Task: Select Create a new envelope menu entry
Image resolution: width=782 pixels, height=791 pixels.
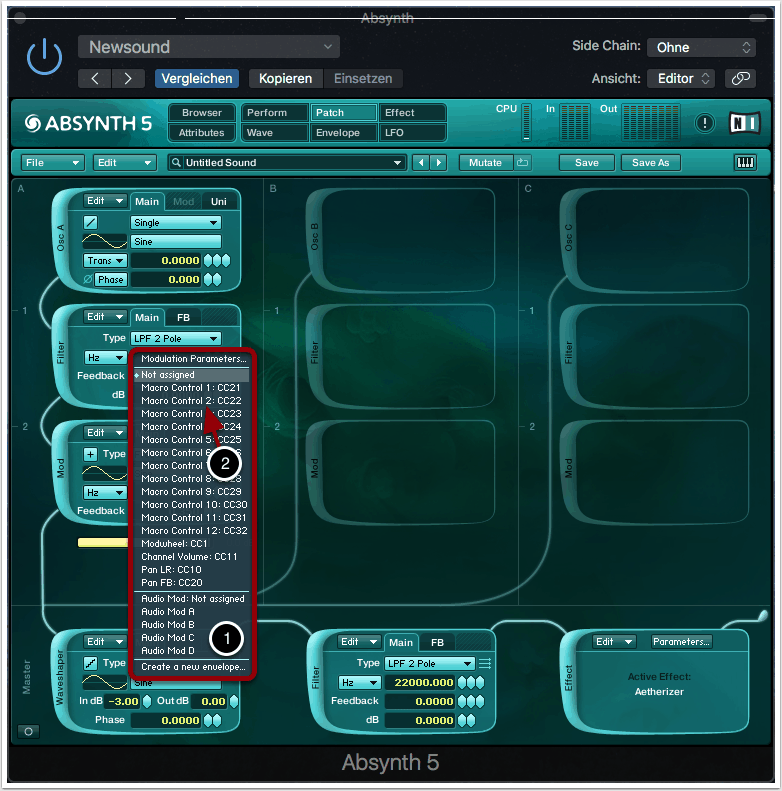Action: (x=193, y=666)
